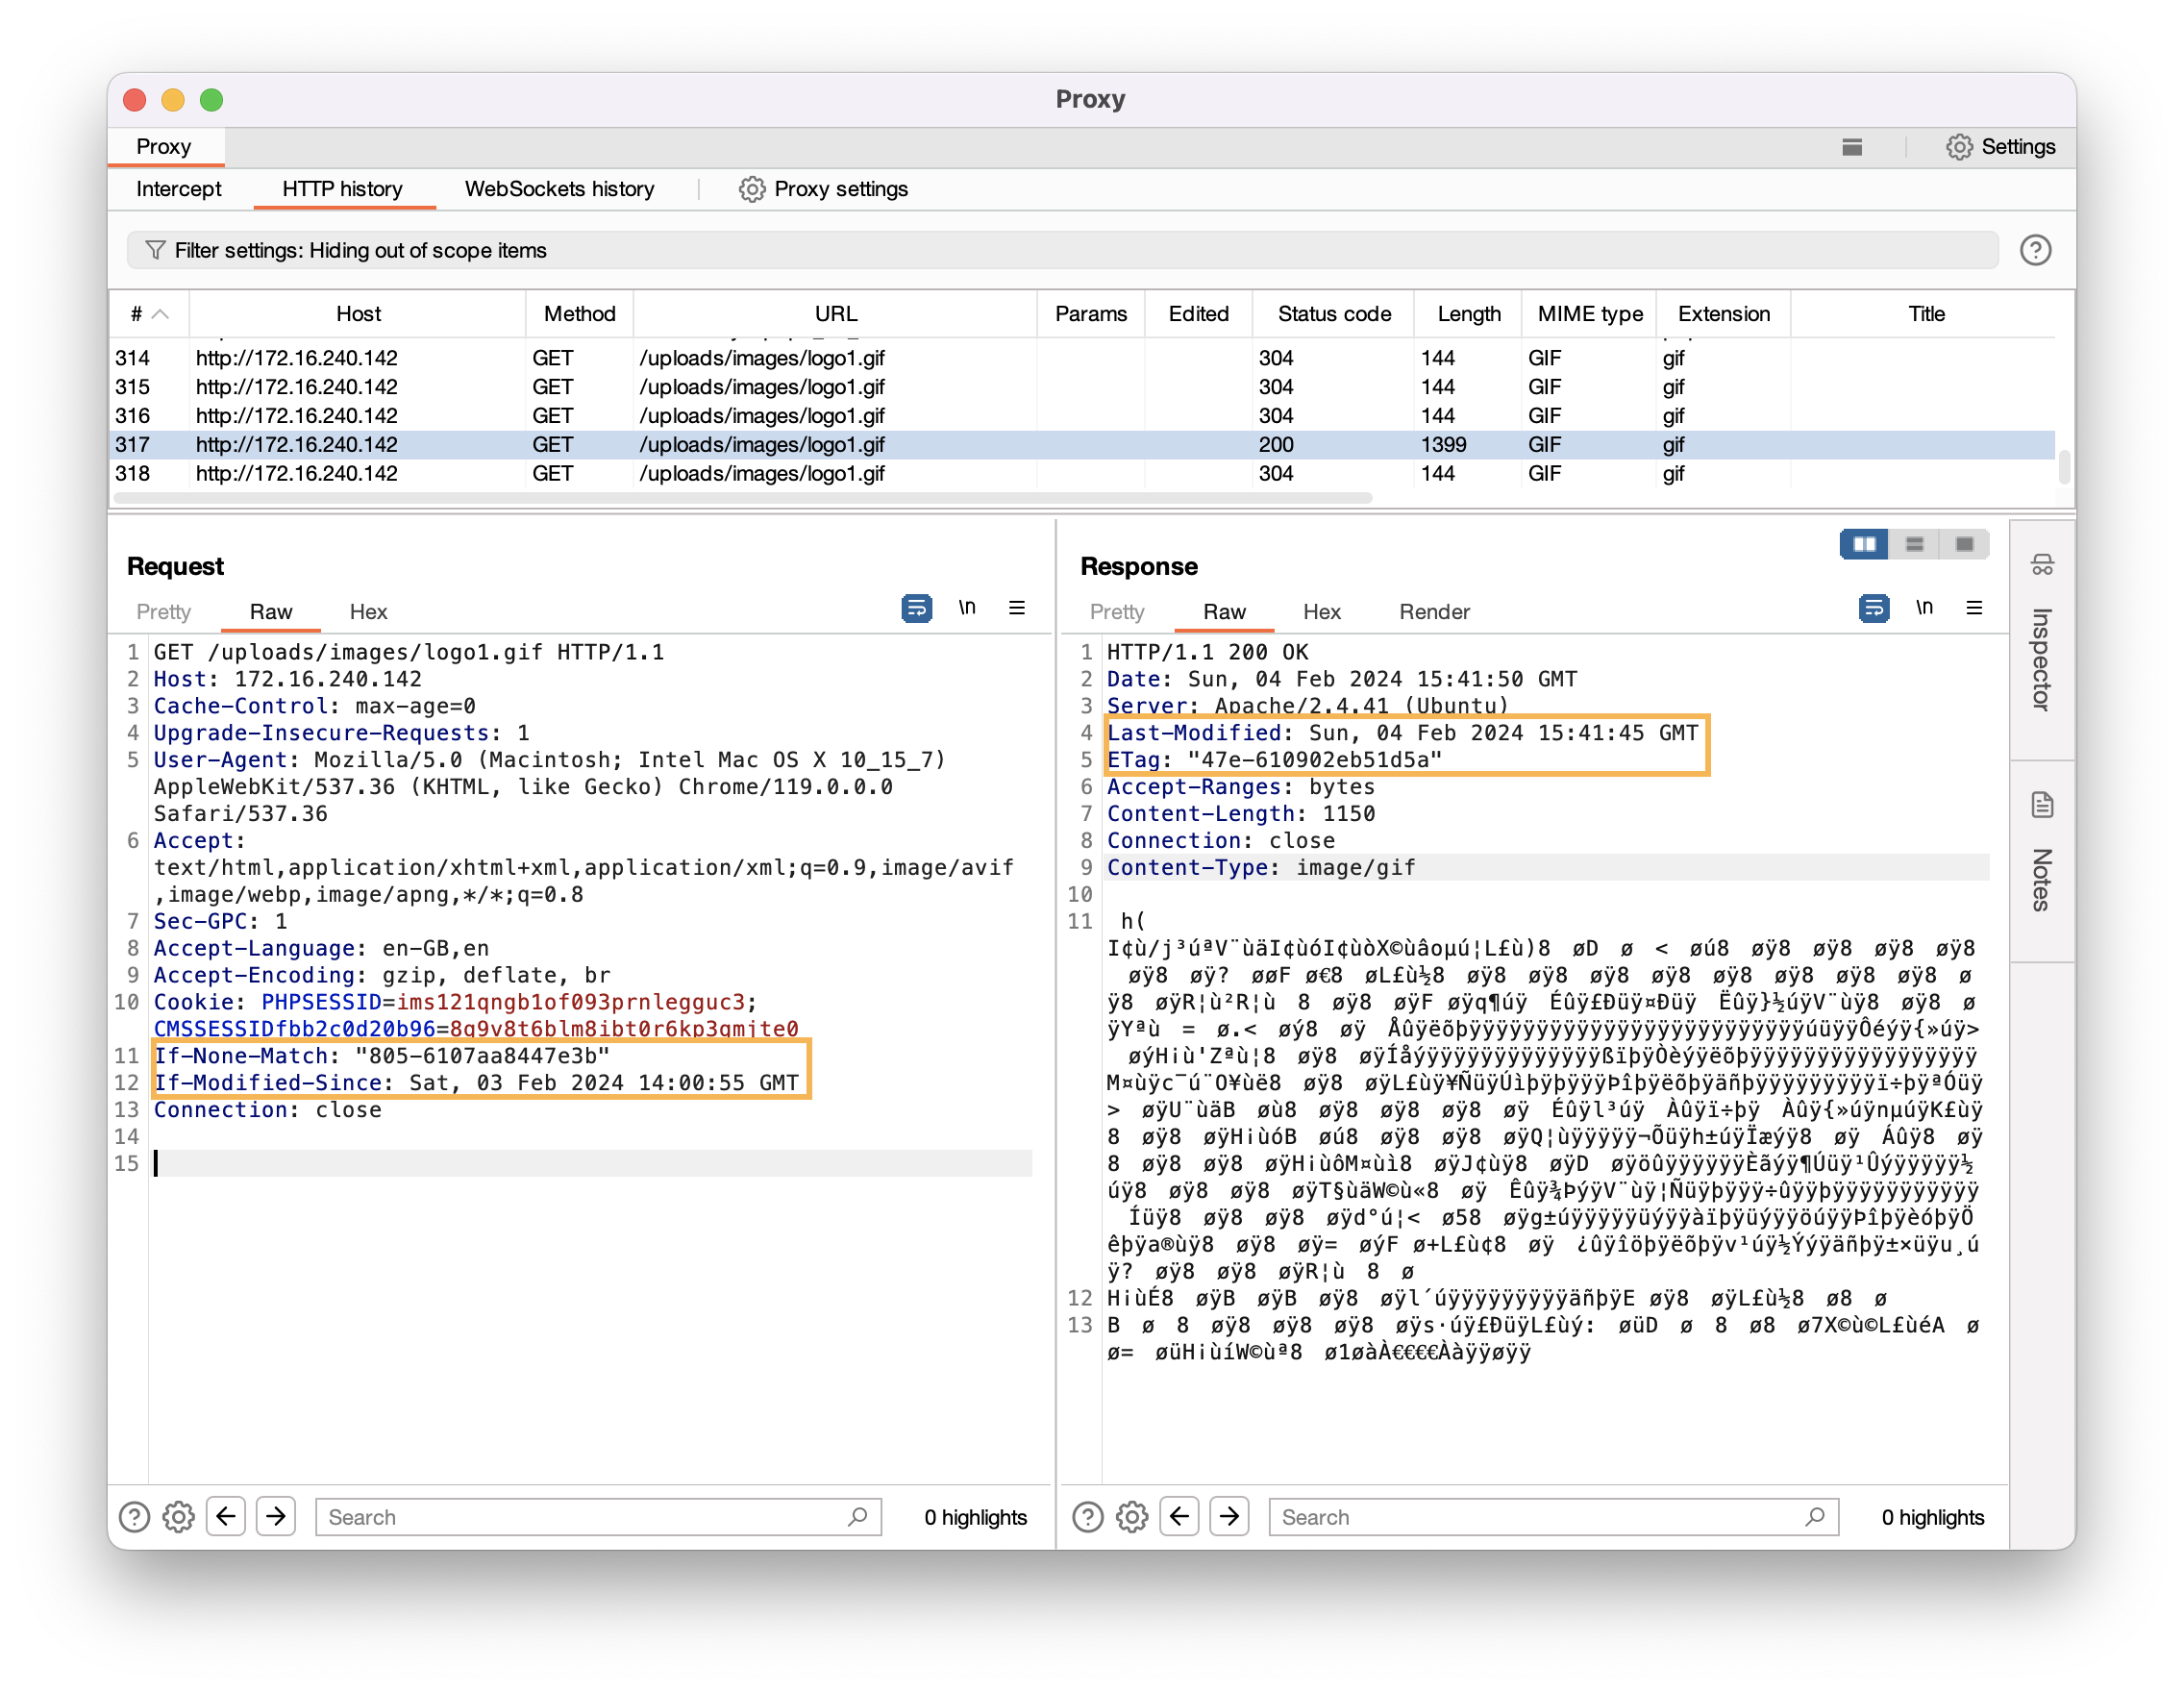Viewport: 2184px width, 1692px height.
Task: Toggle Request word wrap icon
Action: pyautogui.click(x=916, y=608)
